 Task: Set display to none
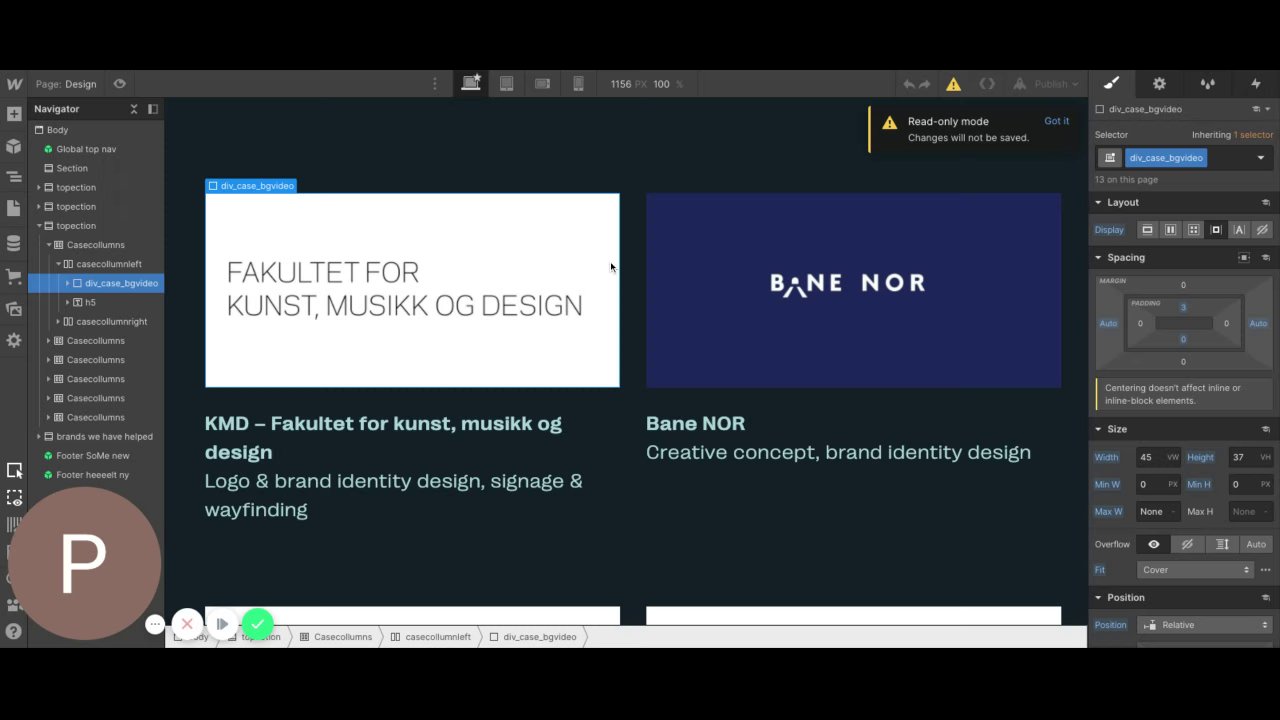point(1262,230)
